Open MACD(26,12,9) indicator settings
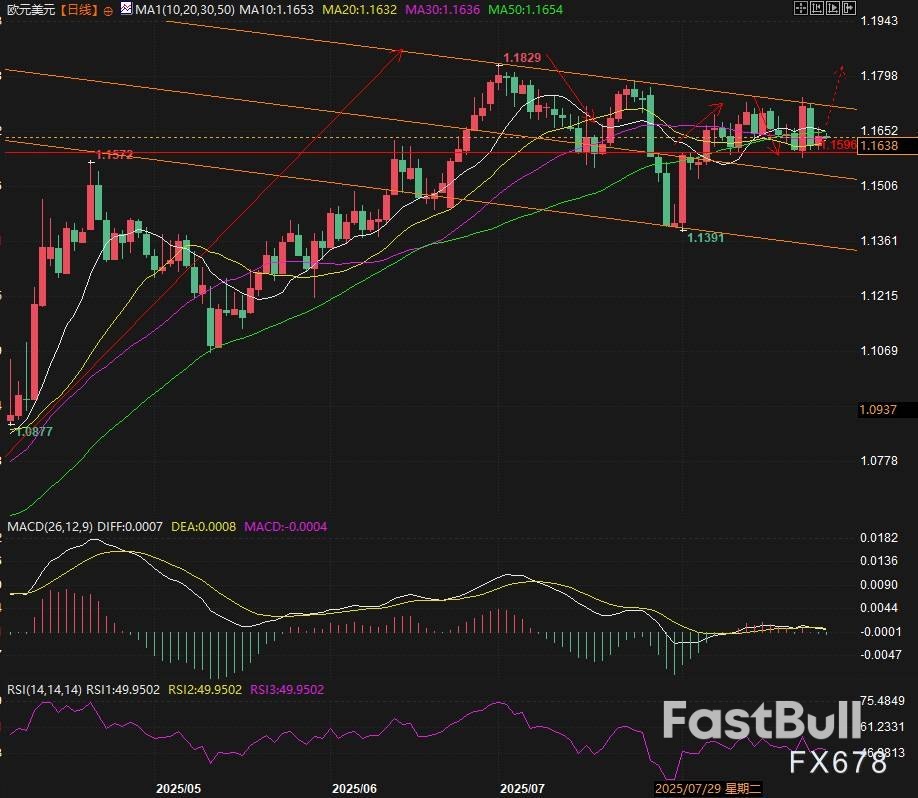The width and height of the screenshot is (918, 798). (x=48, y=526)
